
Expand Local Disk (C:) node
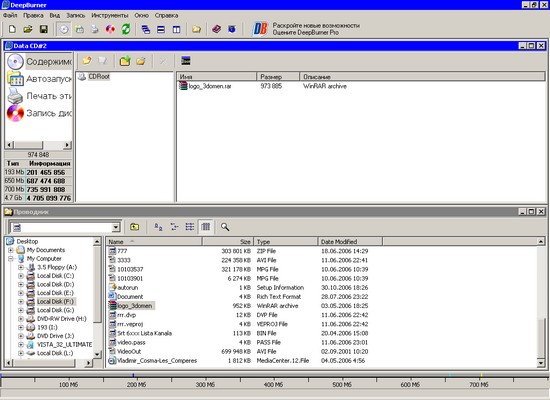[x=21, y=276]
